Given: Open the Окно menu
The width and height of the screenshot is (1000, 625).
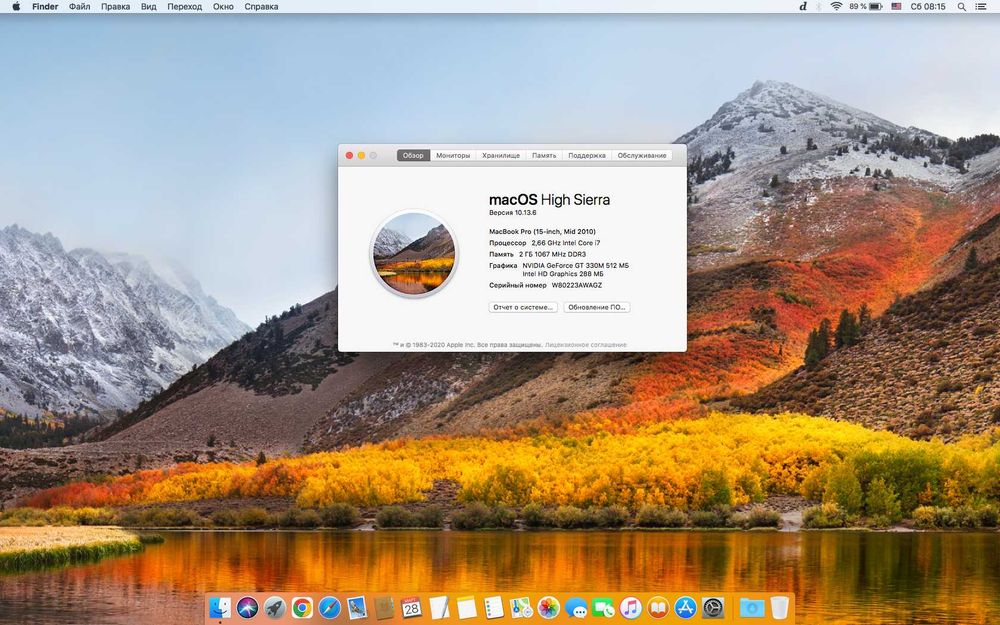Looking at the screenshot, I should point(223,6).
